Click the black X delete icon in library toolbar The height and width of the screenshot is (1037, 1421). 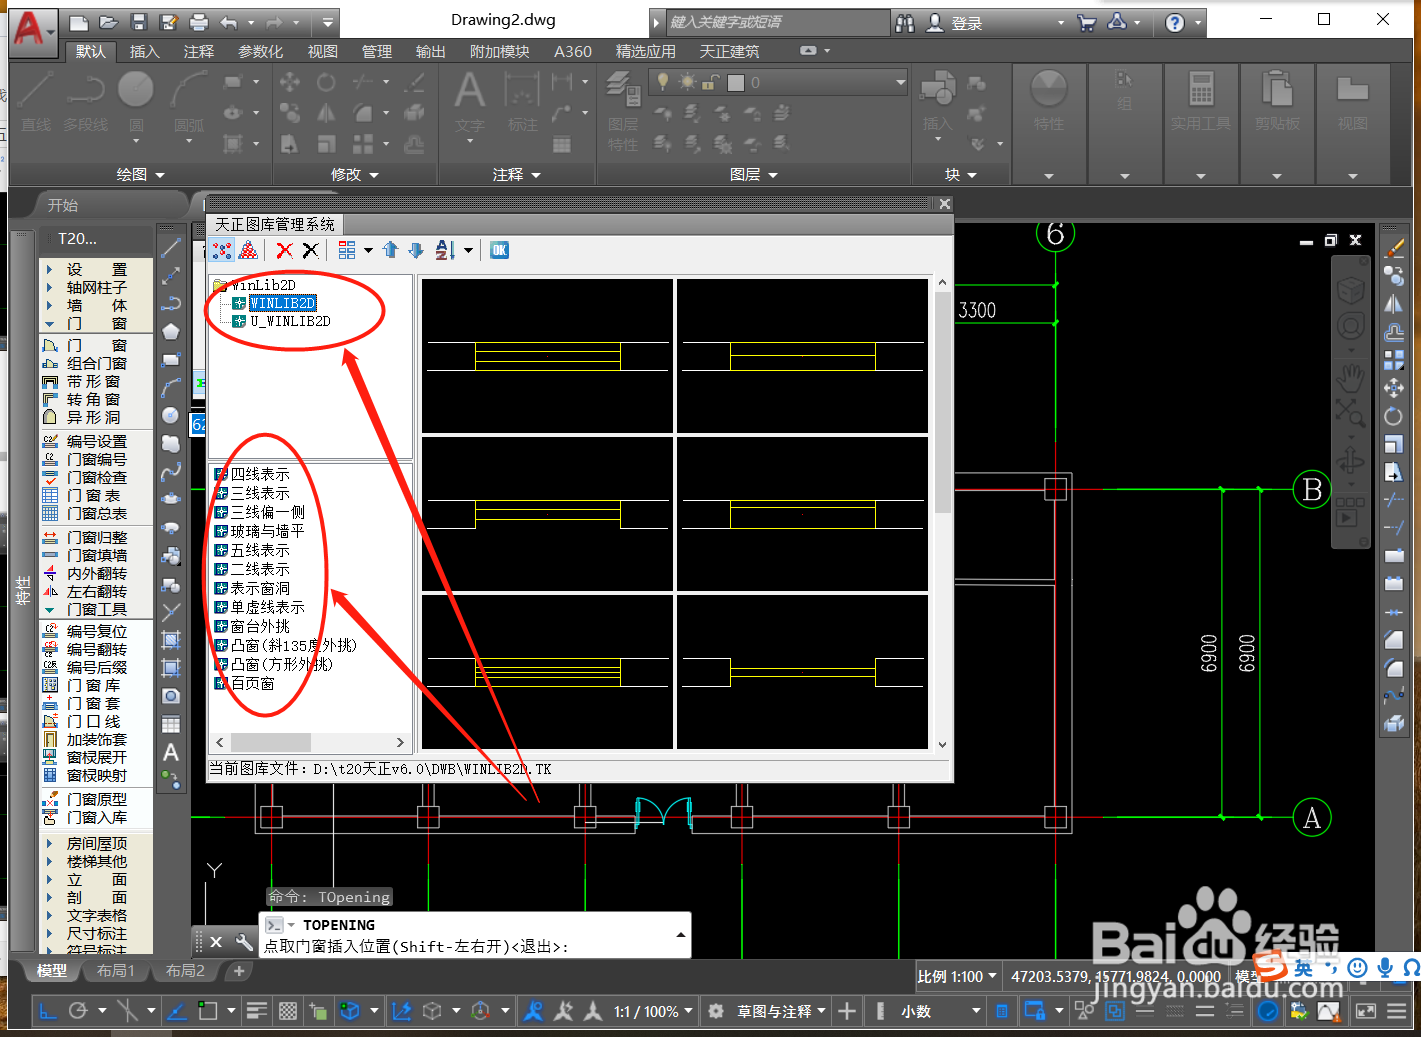pyautogui.click(x=311, y=250)
